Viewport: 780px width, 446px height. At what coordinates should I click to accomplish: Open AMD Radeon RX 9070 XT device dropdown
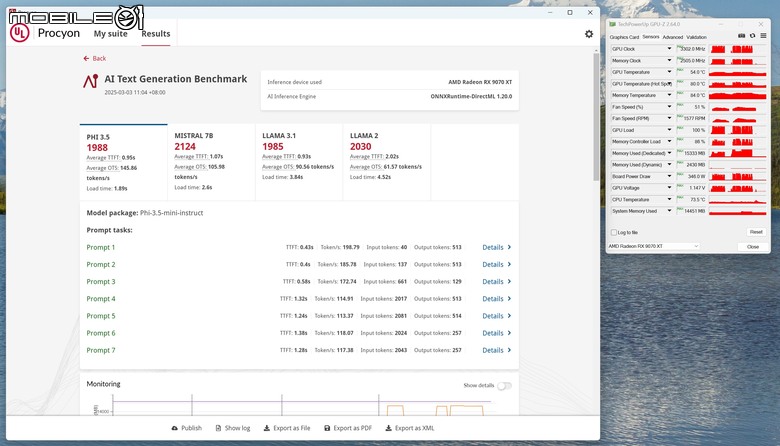tap(654, 246)
